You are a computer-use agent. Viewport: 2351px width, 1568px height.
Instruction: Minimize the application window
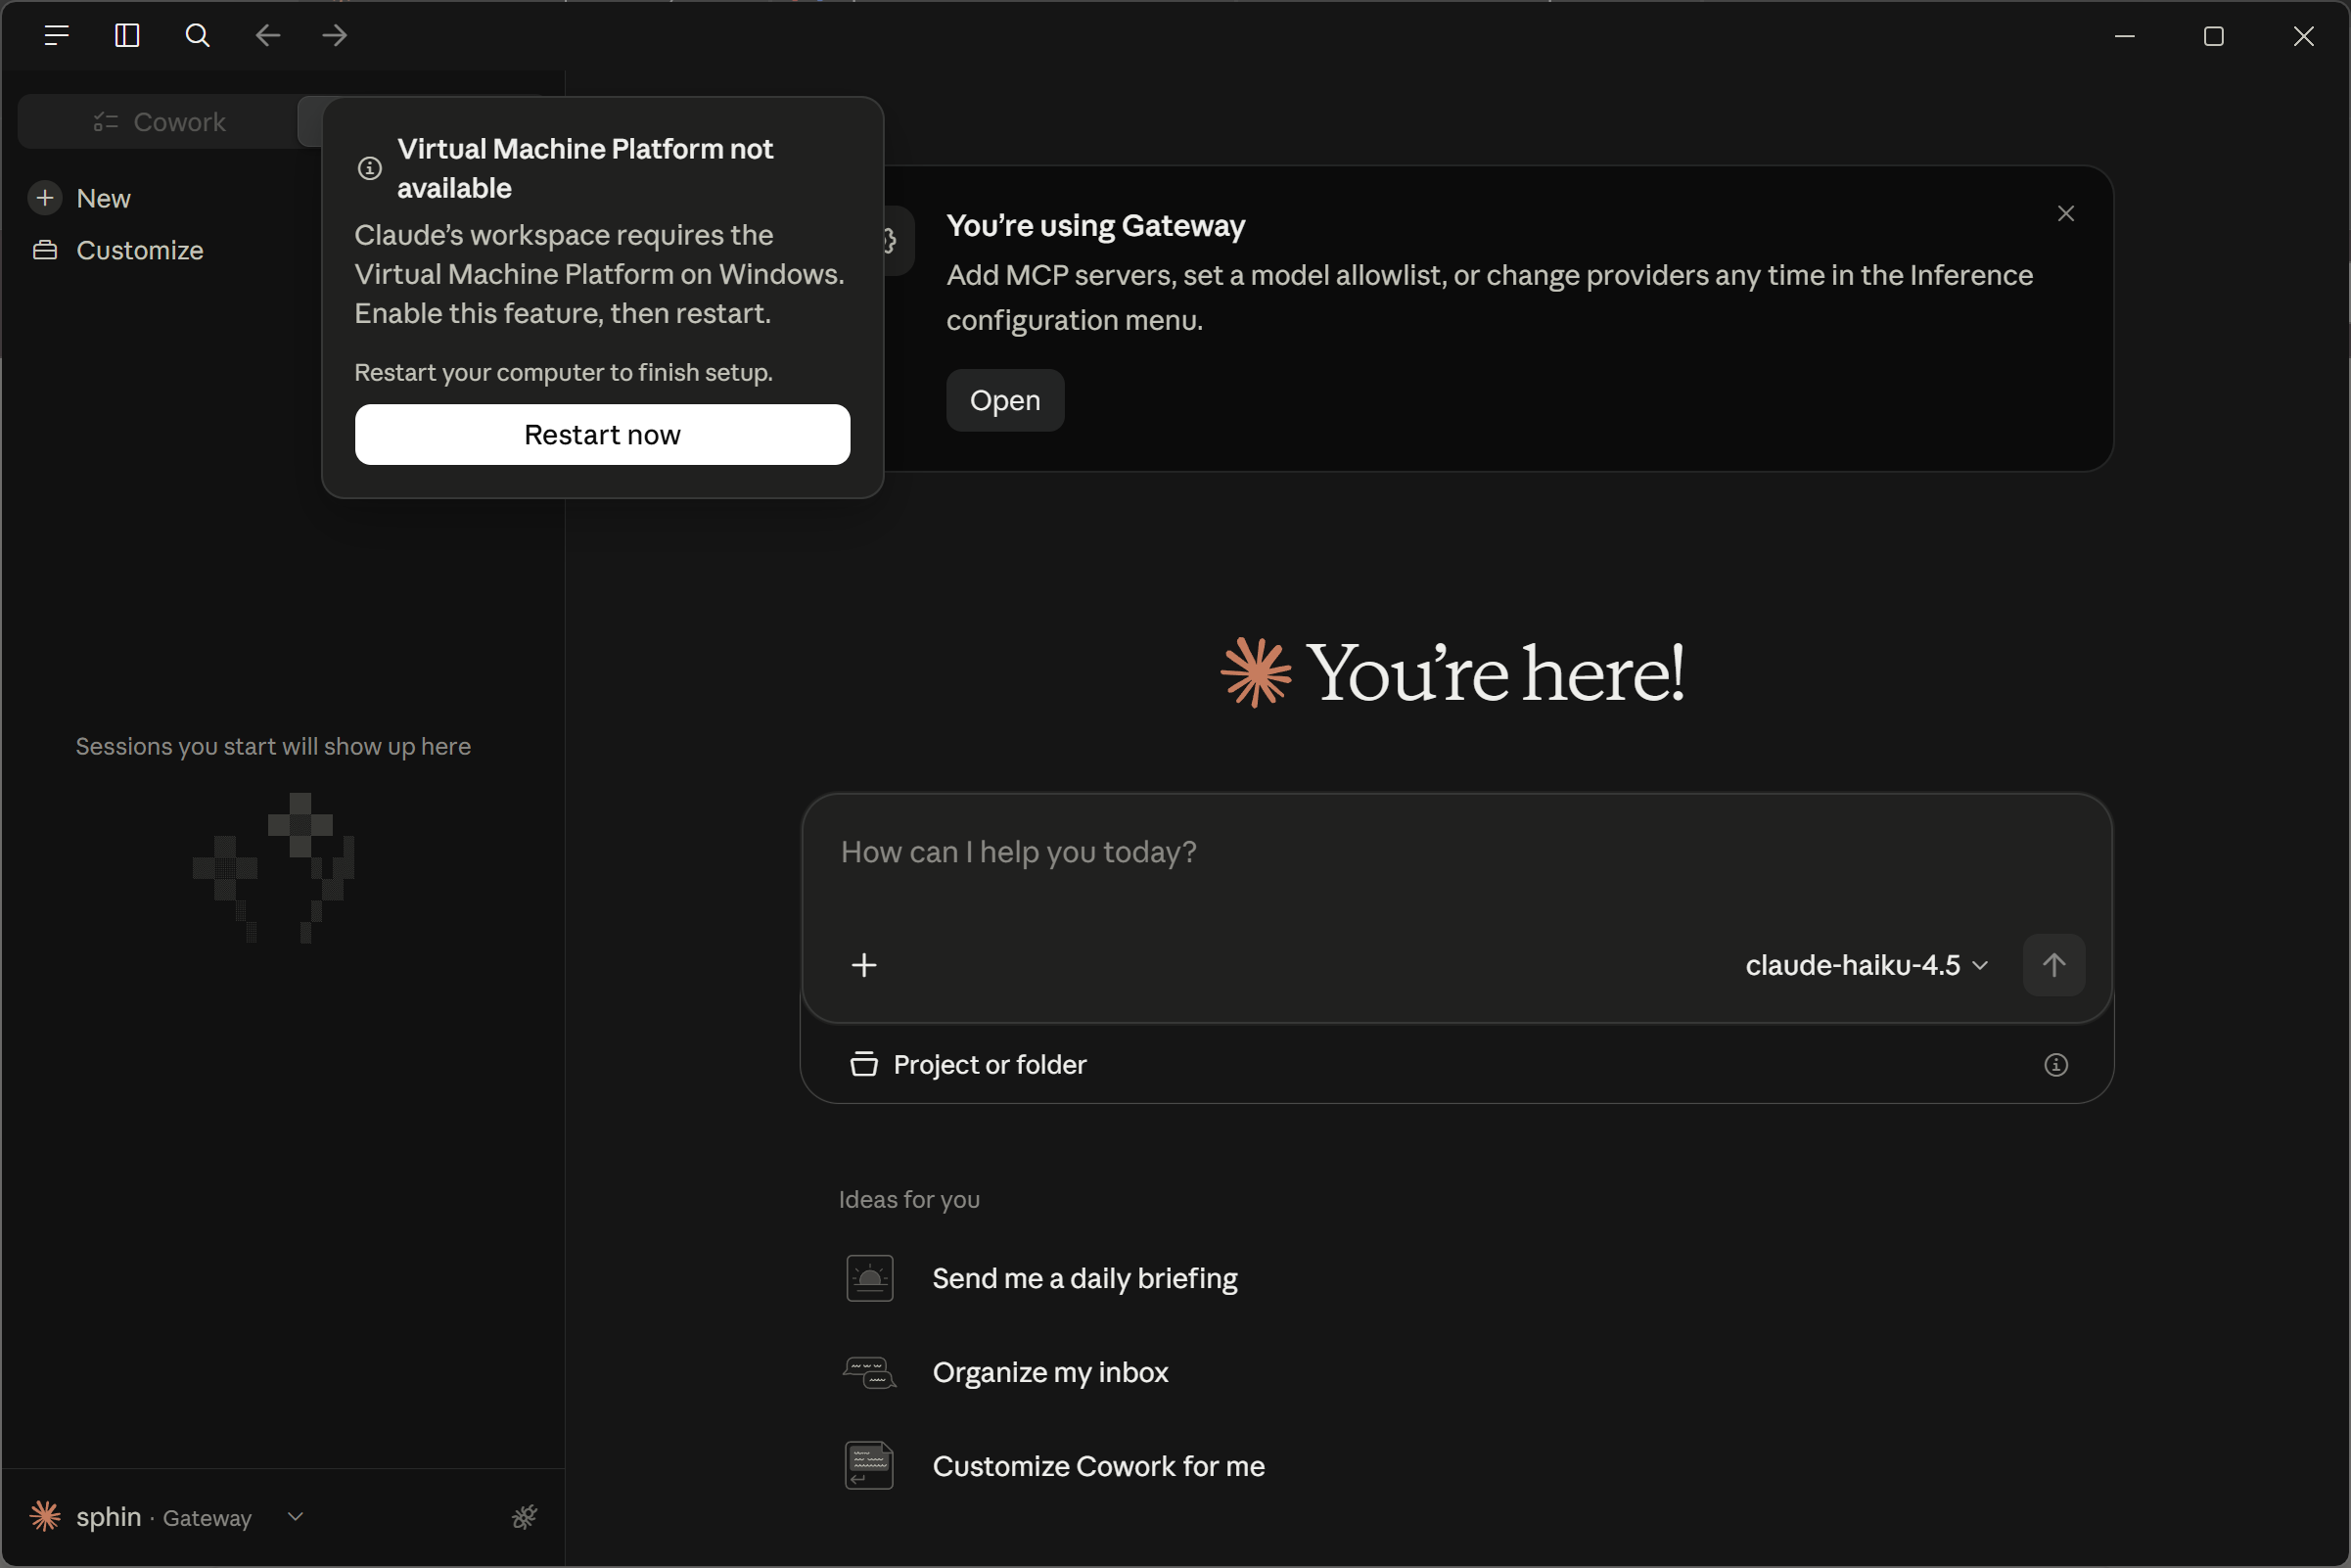2125,36
